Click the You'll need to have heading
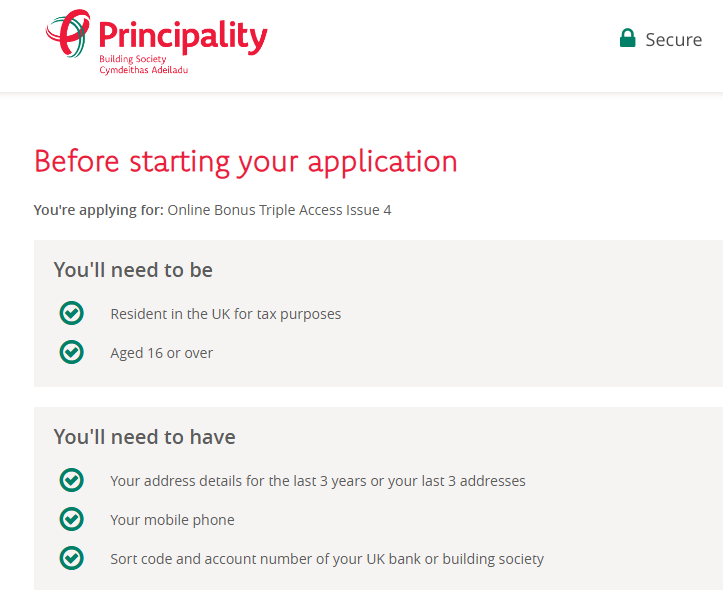 145,437
